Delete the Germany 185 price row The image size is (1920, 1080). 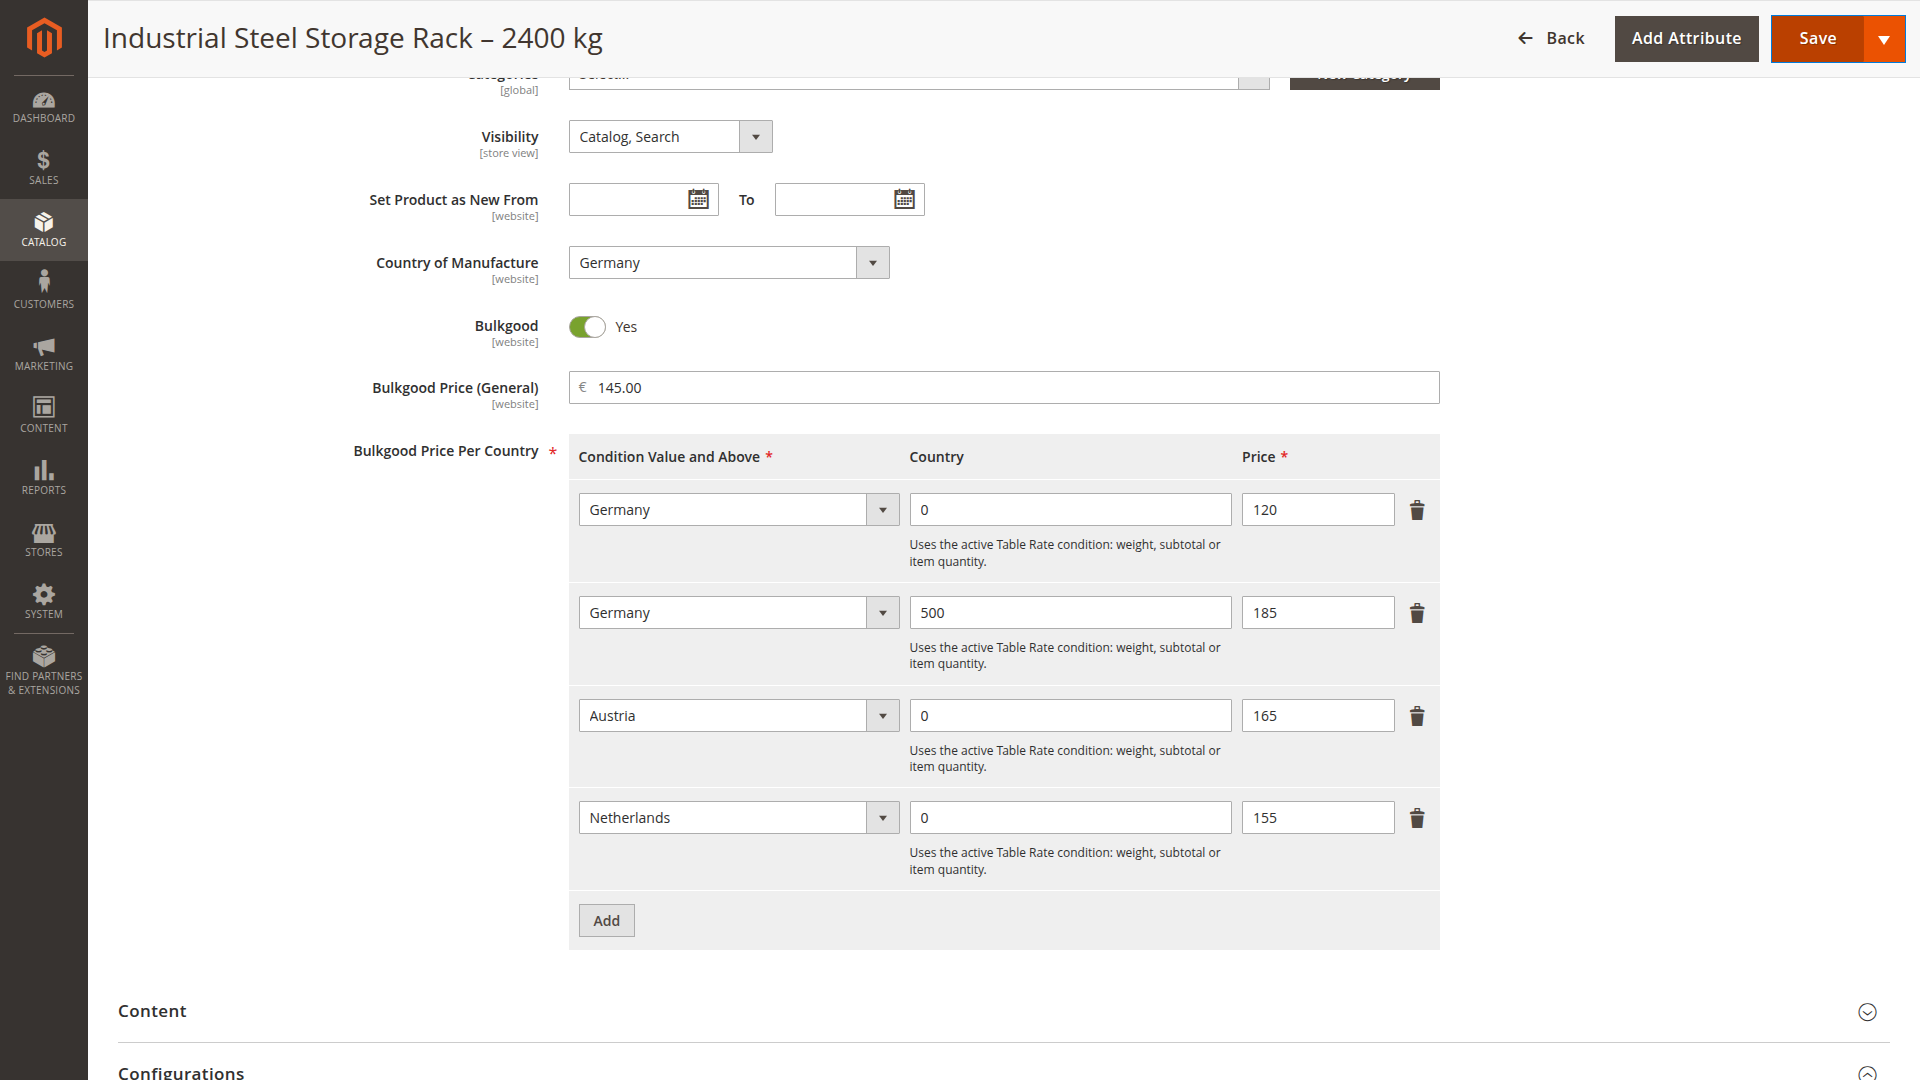[x=1417, y=613]
